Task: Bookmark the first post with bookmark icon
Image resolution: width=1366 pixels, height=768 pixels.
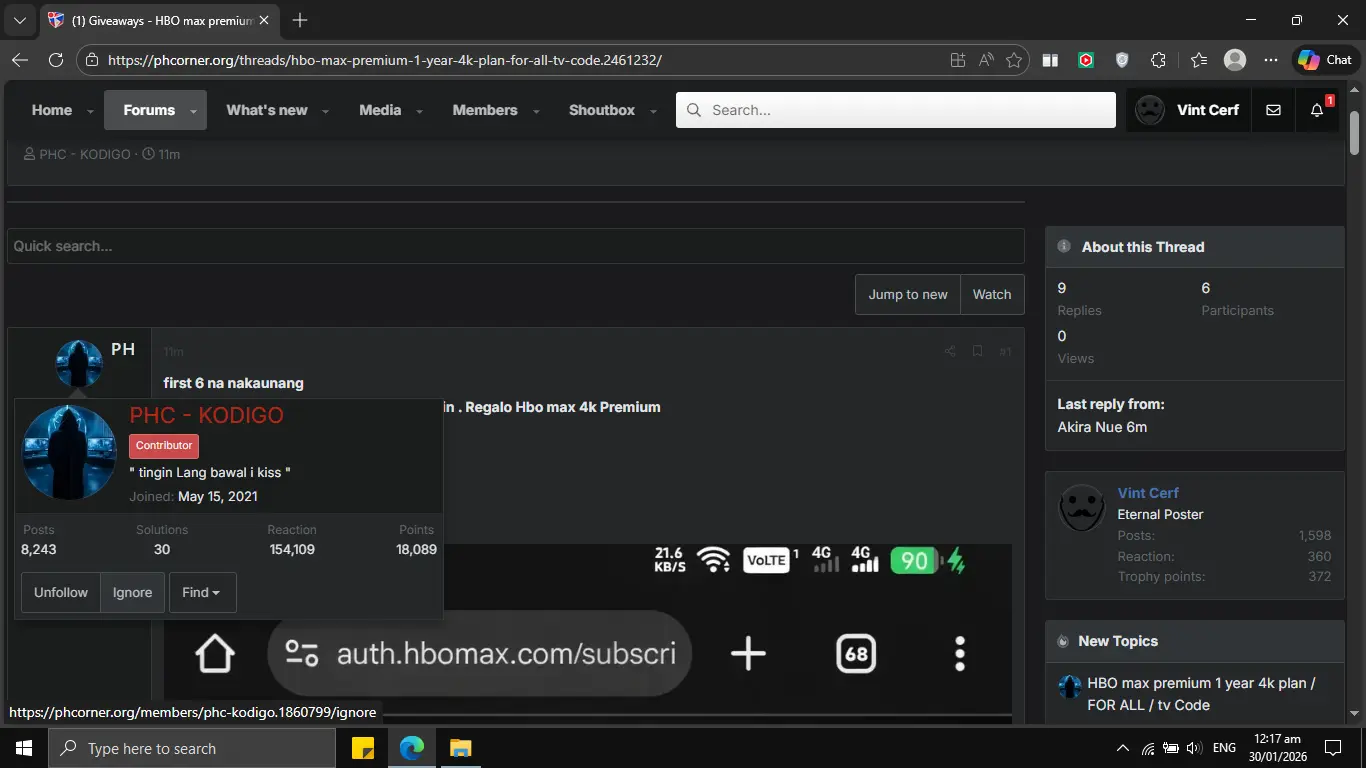Action: coord(977,351)
